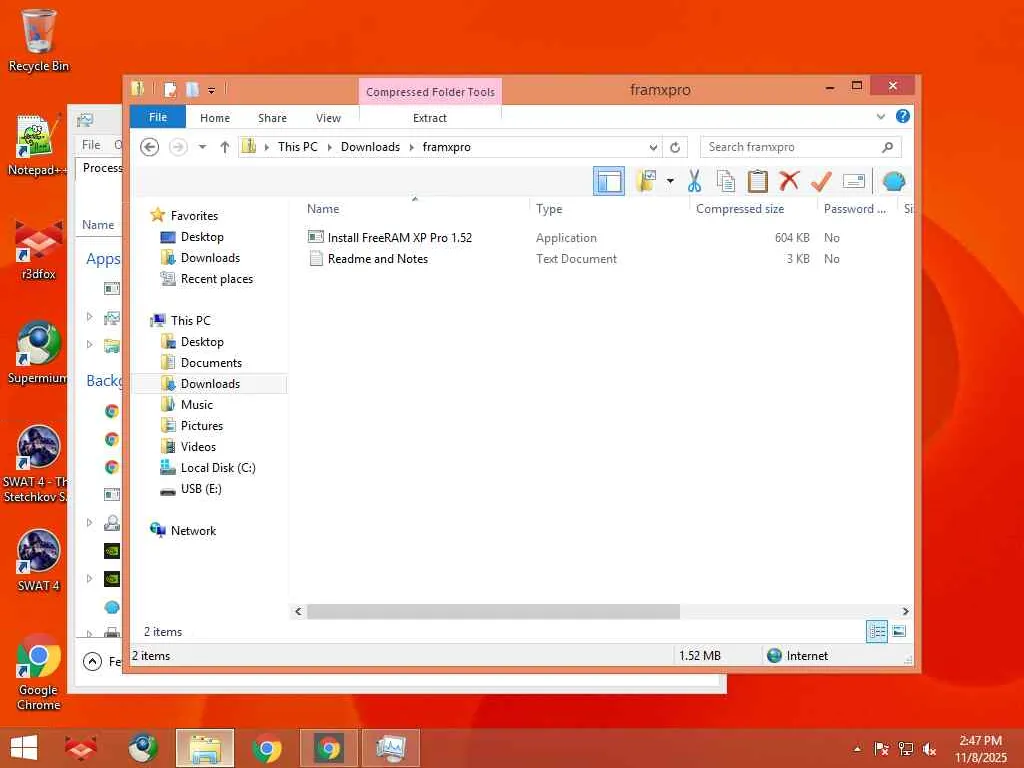The height and width of the screenshot is (768, 1024).
Task: Open Music folder in sidebar
Action: [197, 405]
